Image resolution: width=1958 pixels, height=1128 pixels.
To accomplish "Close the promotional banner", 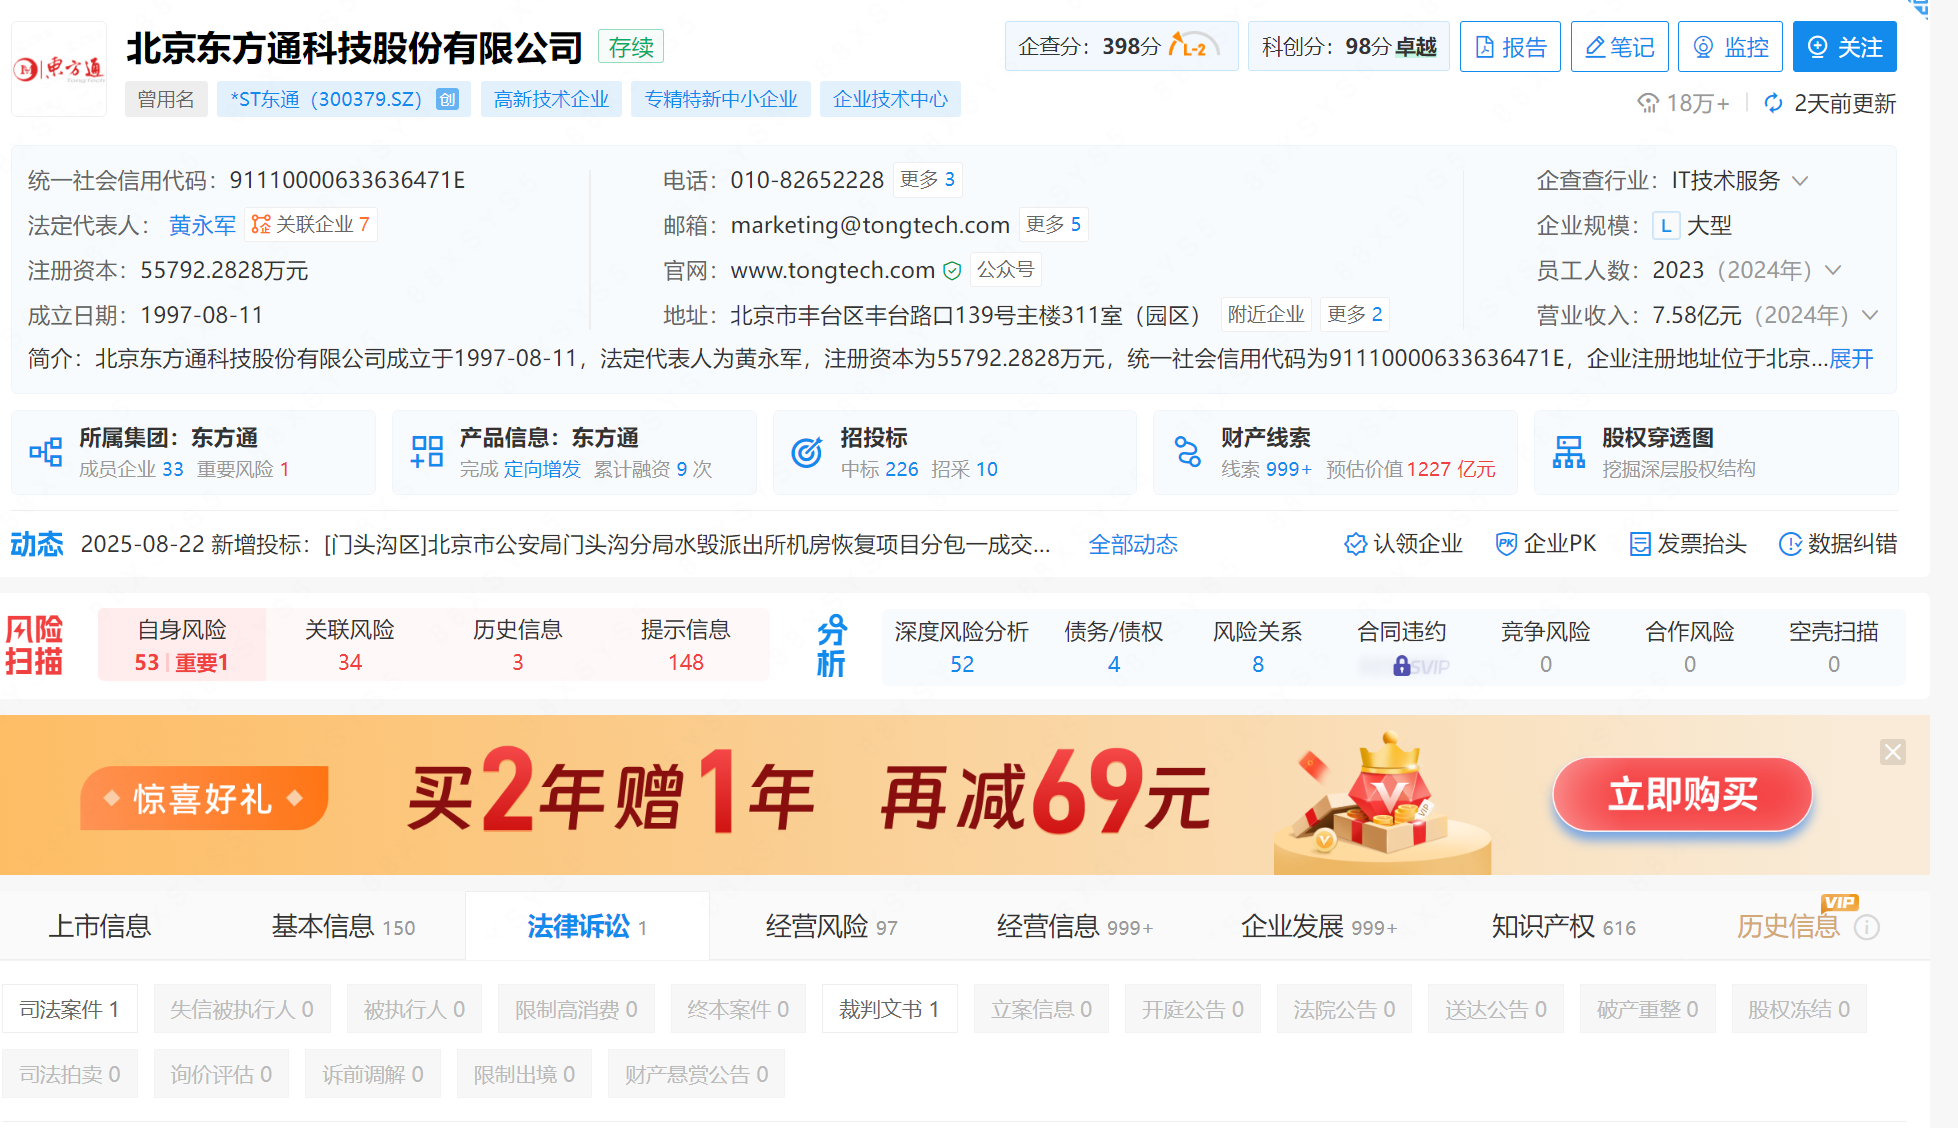I will [x=1893, y=752].
